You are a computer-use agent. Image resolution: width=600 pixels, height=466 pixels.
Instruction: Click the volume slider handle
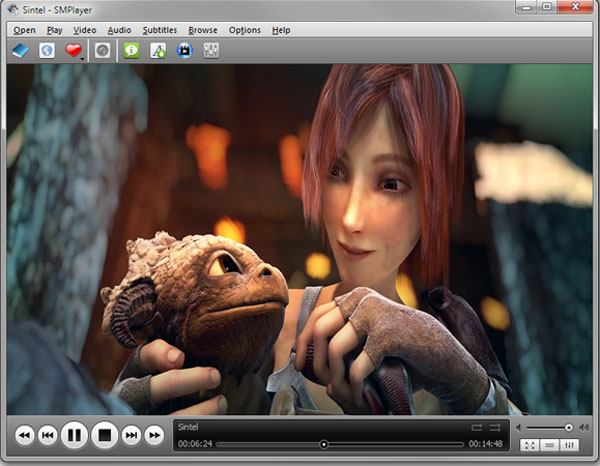tap(569, 427)
